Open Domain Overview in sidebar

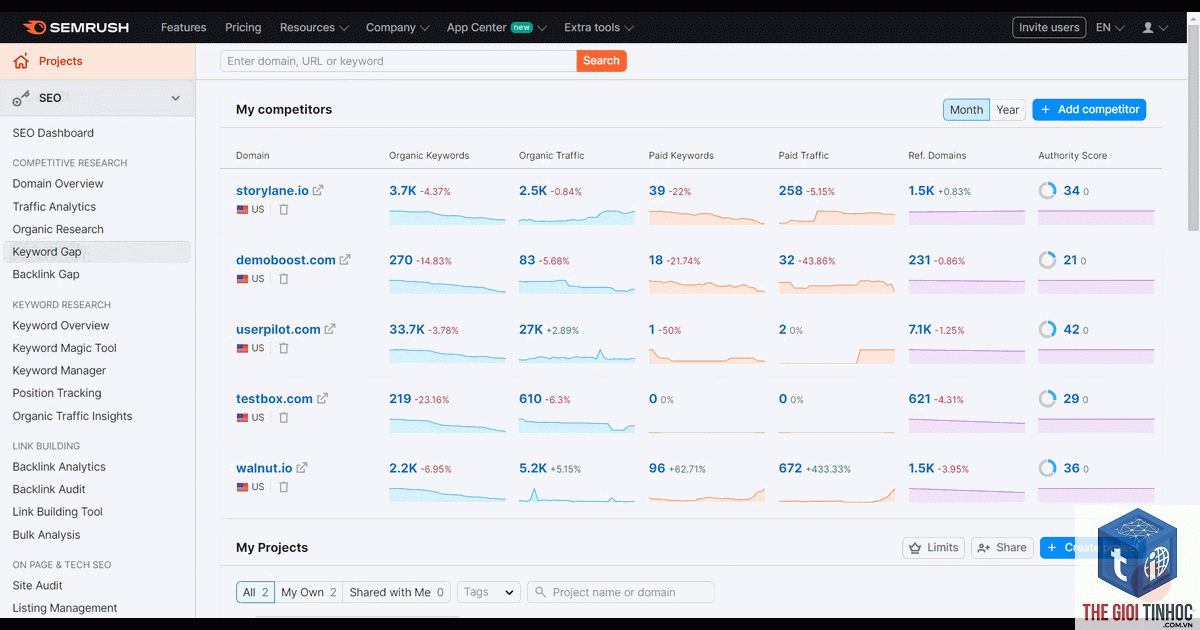(x=58, y=184)
